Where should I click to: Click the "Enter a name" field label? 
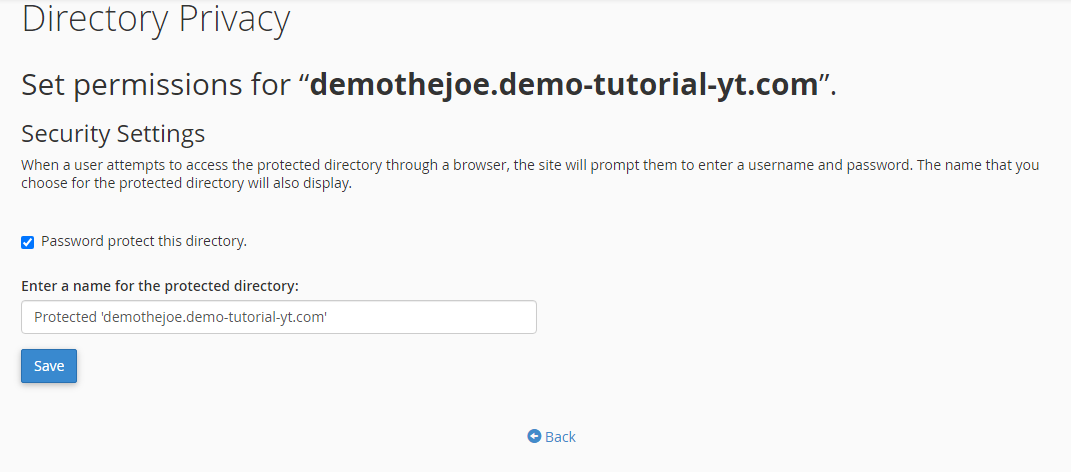(160, 286)
